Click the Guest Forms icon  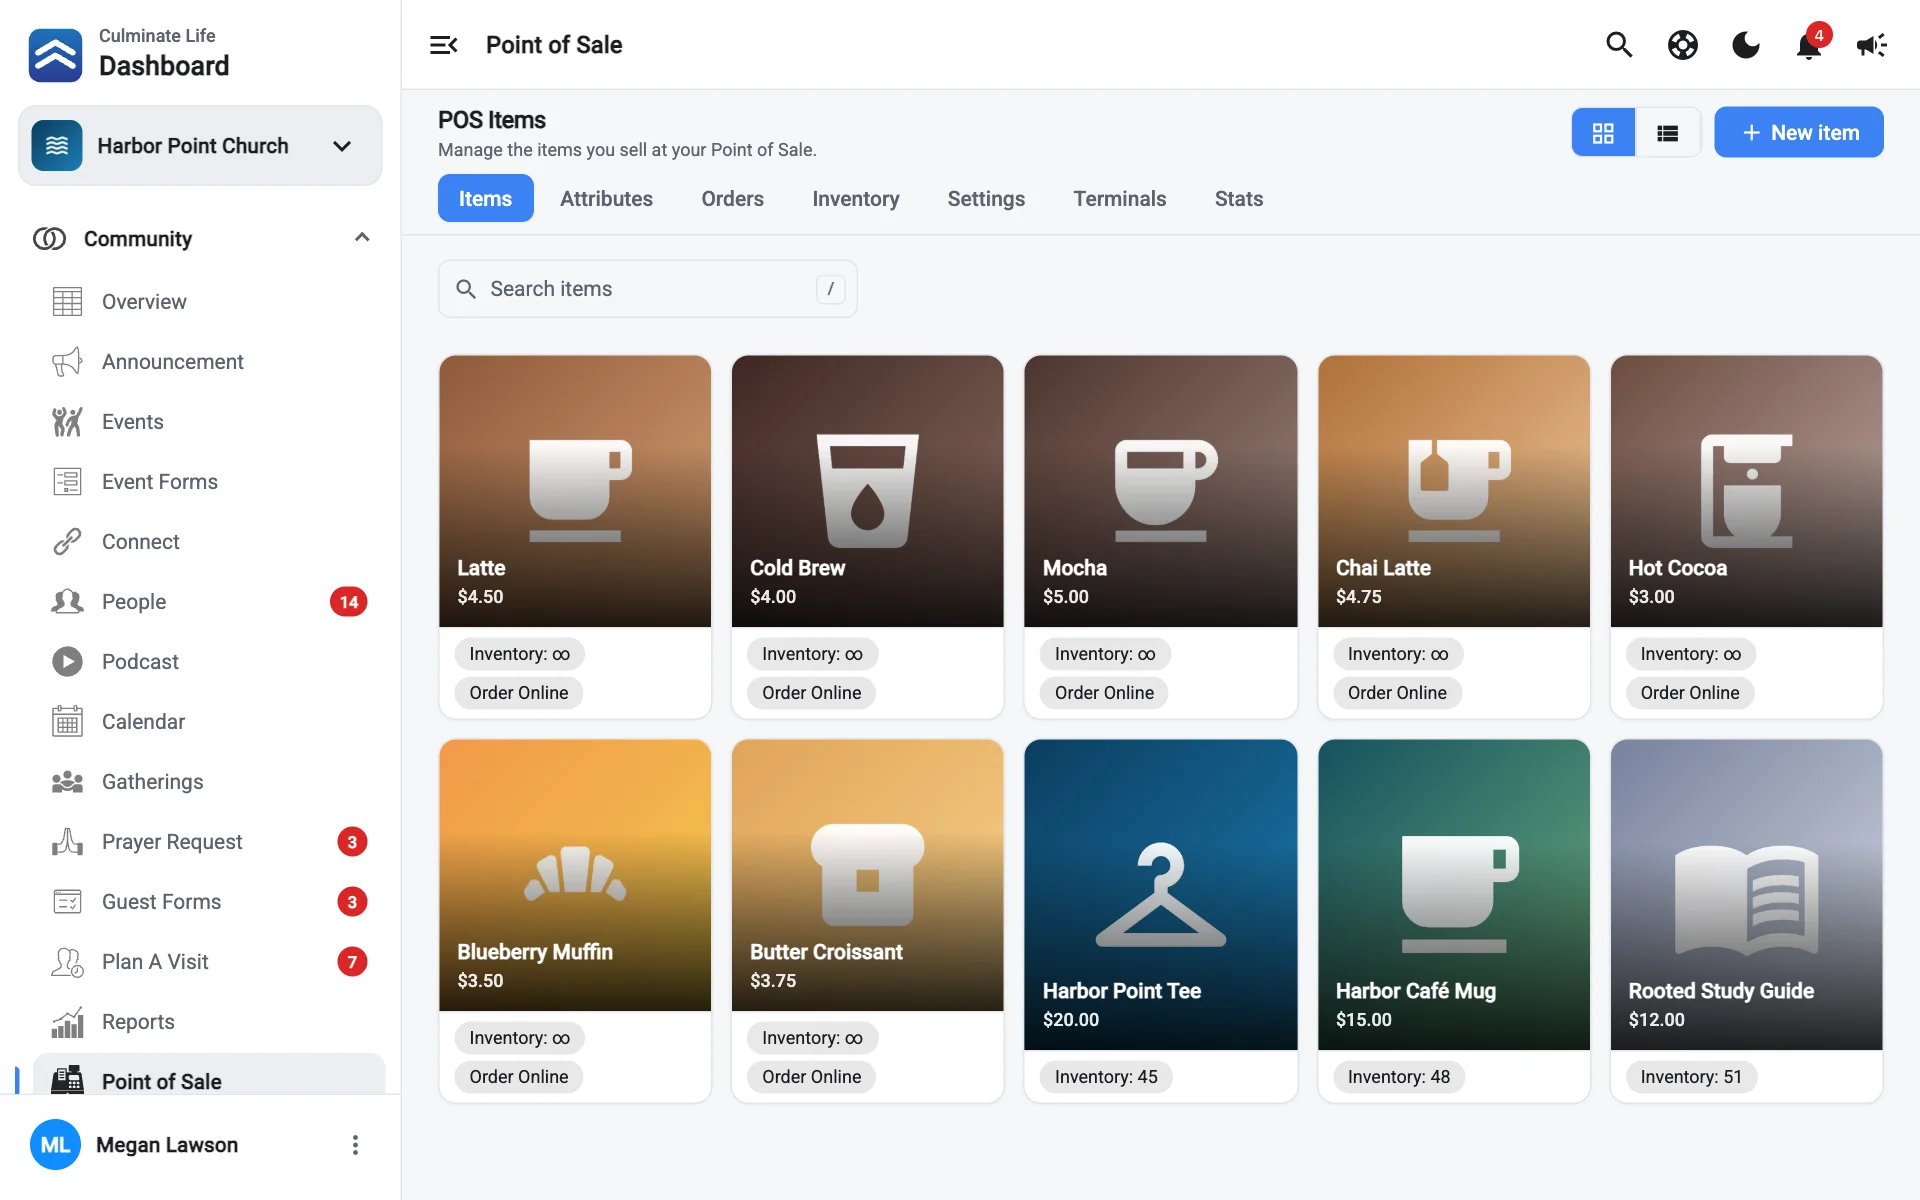pos(67,902)
